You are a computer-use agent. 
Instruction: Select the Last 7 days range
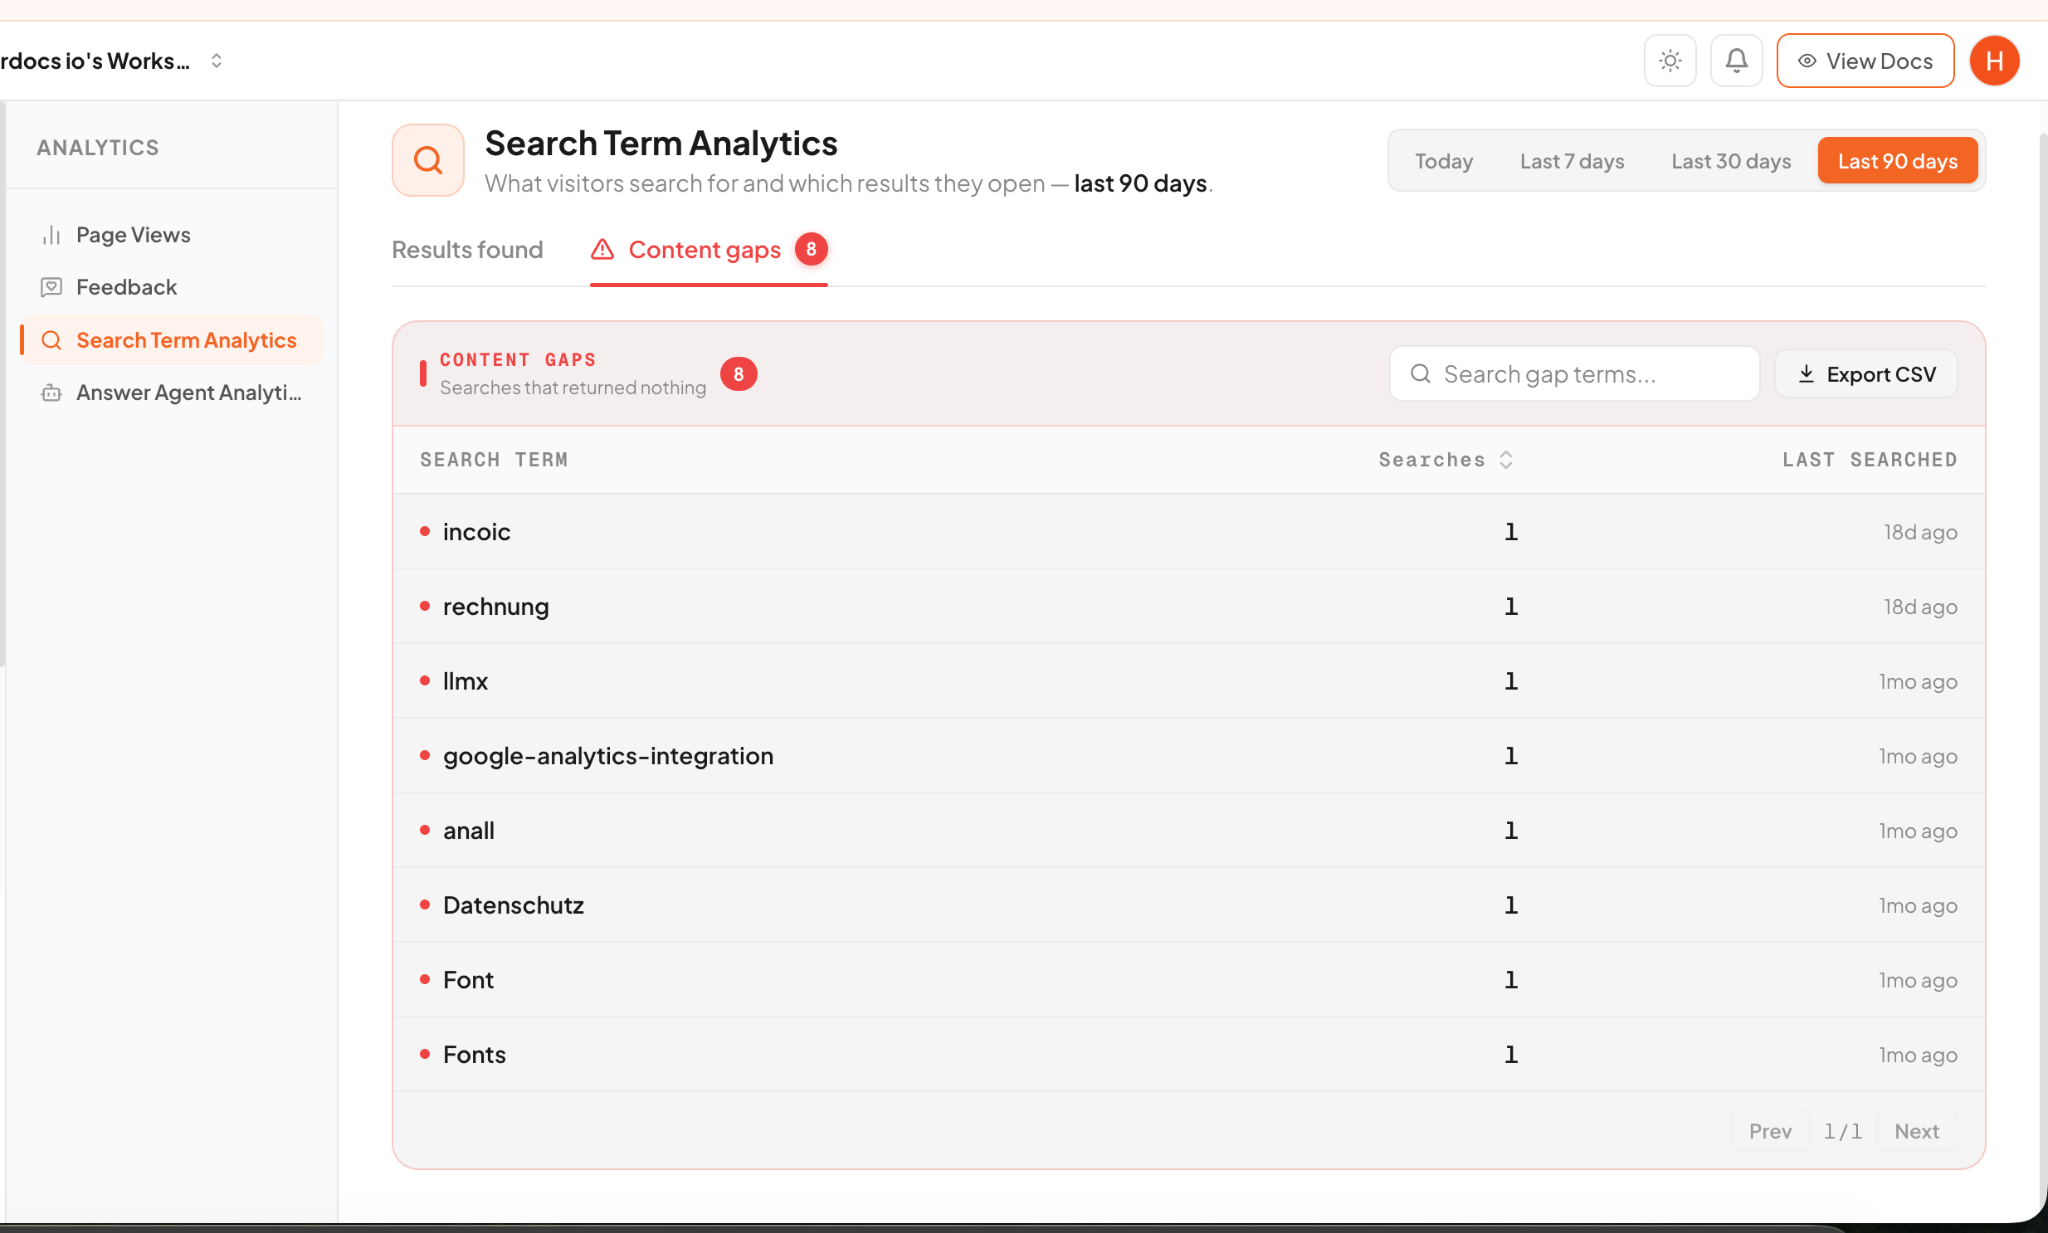coord(1571,161)
